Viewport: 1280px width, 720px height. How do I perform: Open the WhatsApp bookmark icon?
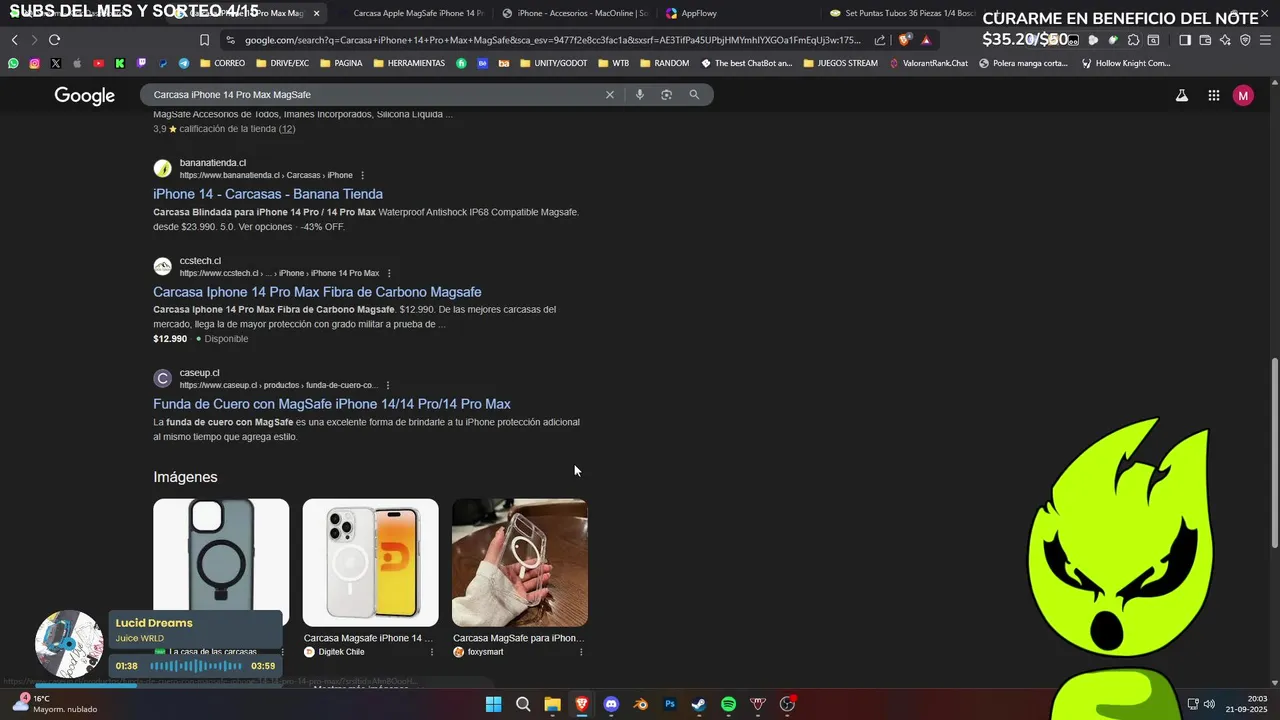tap(13, 63)
